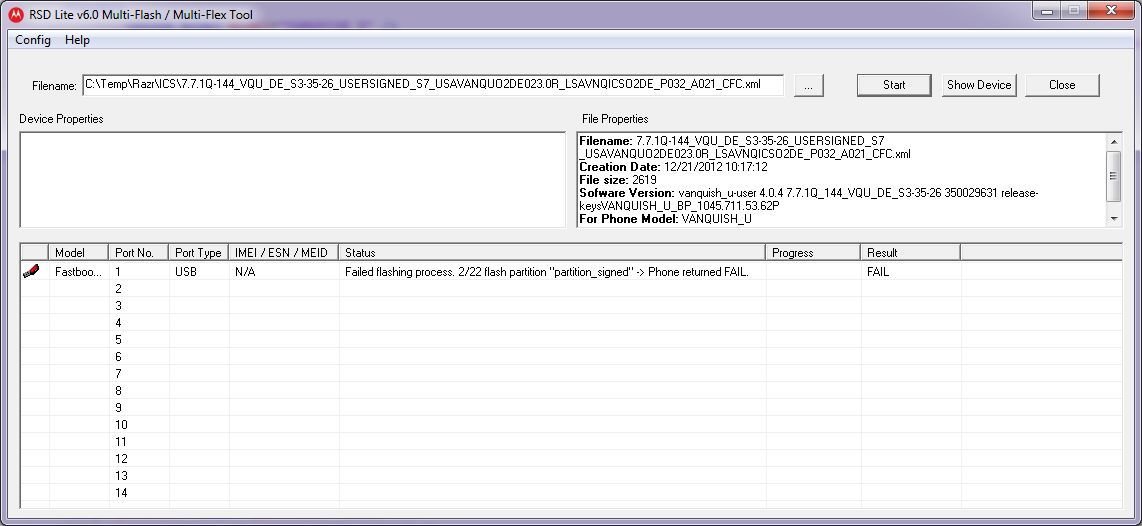
Task: Click the Filename line in File Properties
Action: (x=744, y=147)
